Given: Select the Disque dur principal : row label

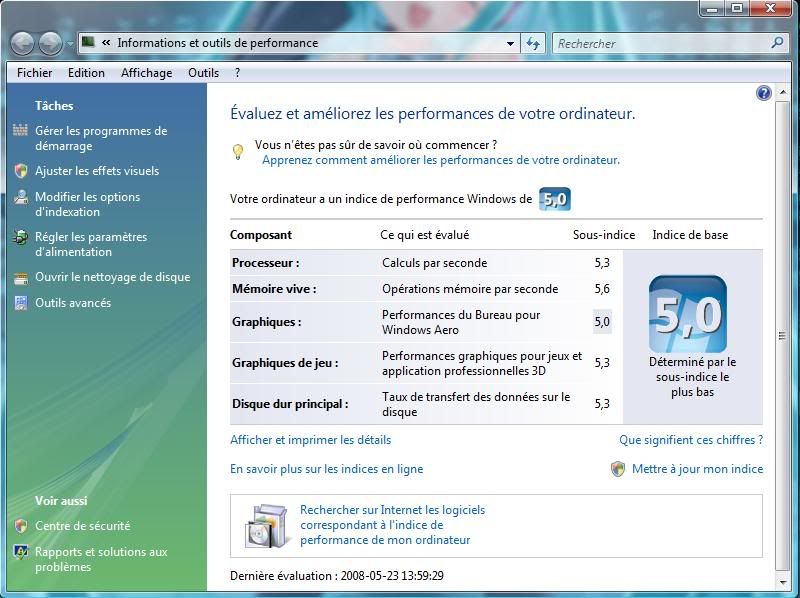Looking at the screenshot, I should (x=290, y=404).
